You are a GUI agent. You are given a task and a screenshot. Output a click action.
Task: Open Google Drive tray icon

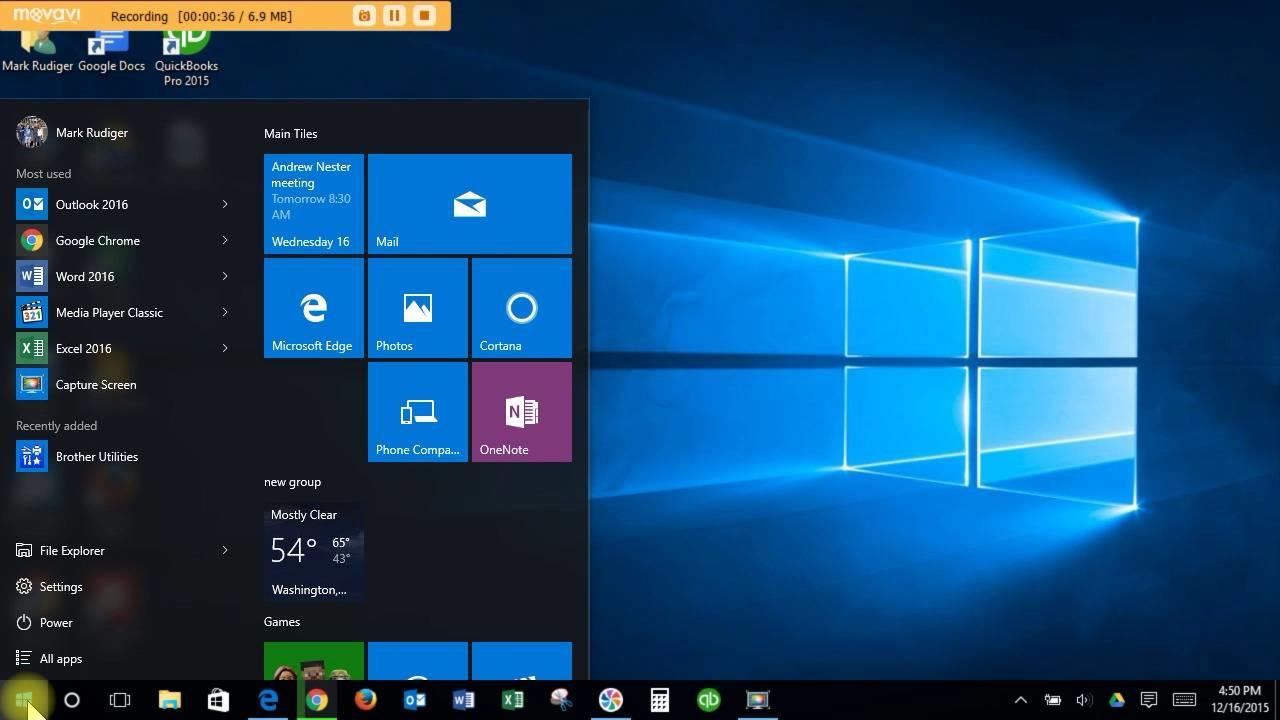coord(1116,700)
